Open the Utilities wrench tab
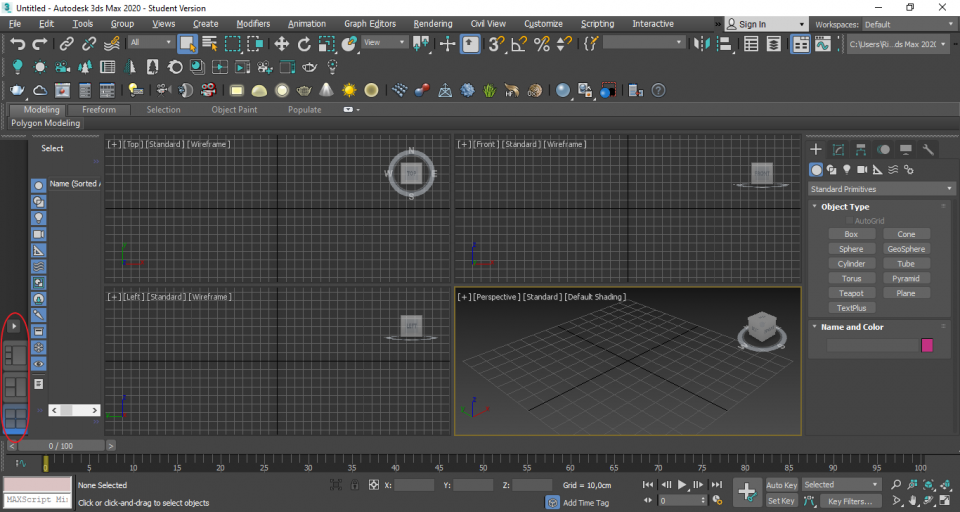The height and width of the screenshot is (512, 960). (x=928, y=149)
